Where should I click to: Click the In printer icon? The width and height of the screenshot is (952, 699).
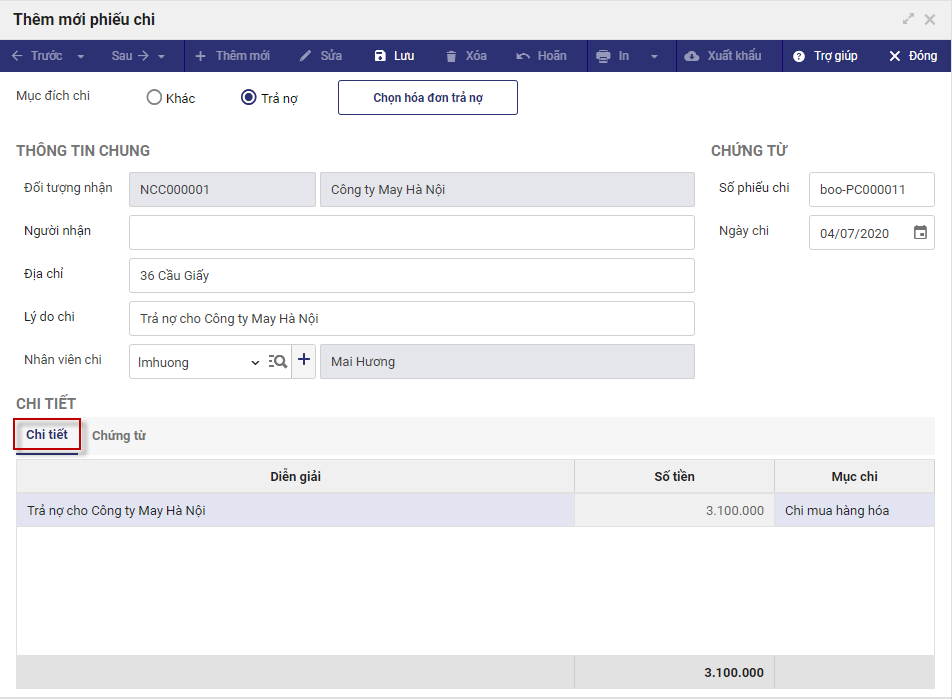pos(603,56)
